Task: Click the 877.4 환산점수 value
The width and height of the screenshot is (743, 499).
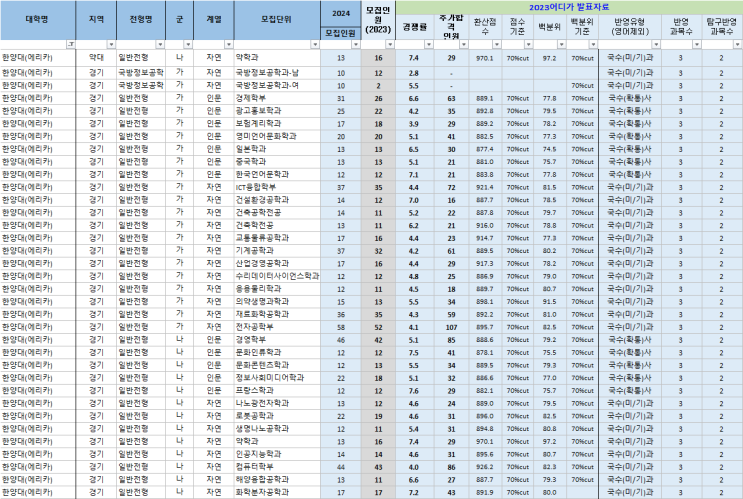Action: tap(485, 149)
